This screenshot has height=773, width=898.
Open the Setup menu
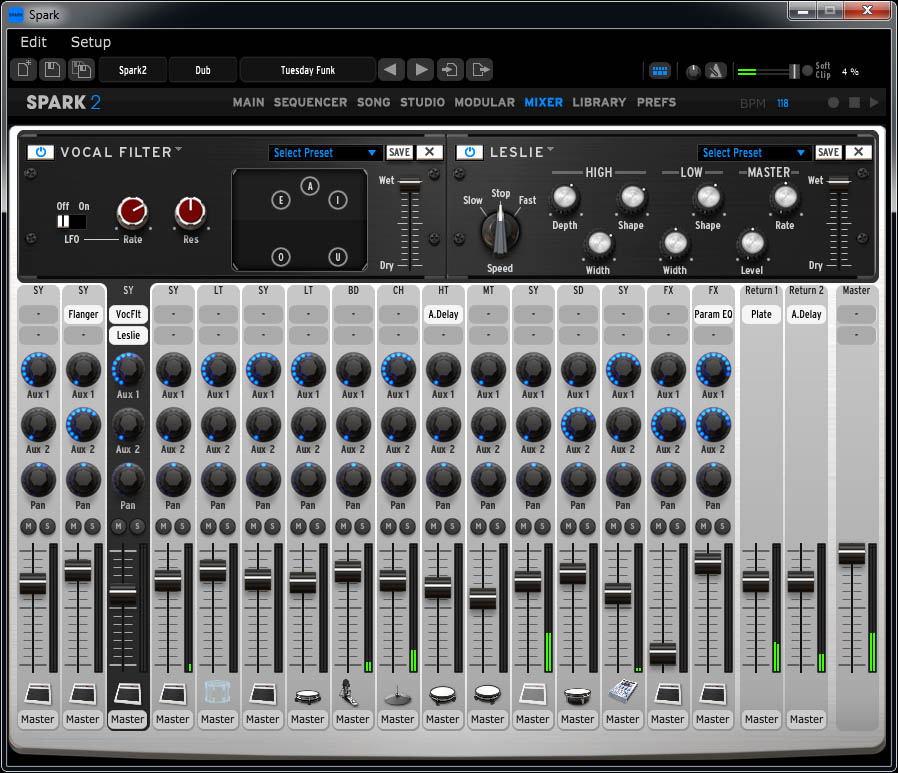point(90,42)
